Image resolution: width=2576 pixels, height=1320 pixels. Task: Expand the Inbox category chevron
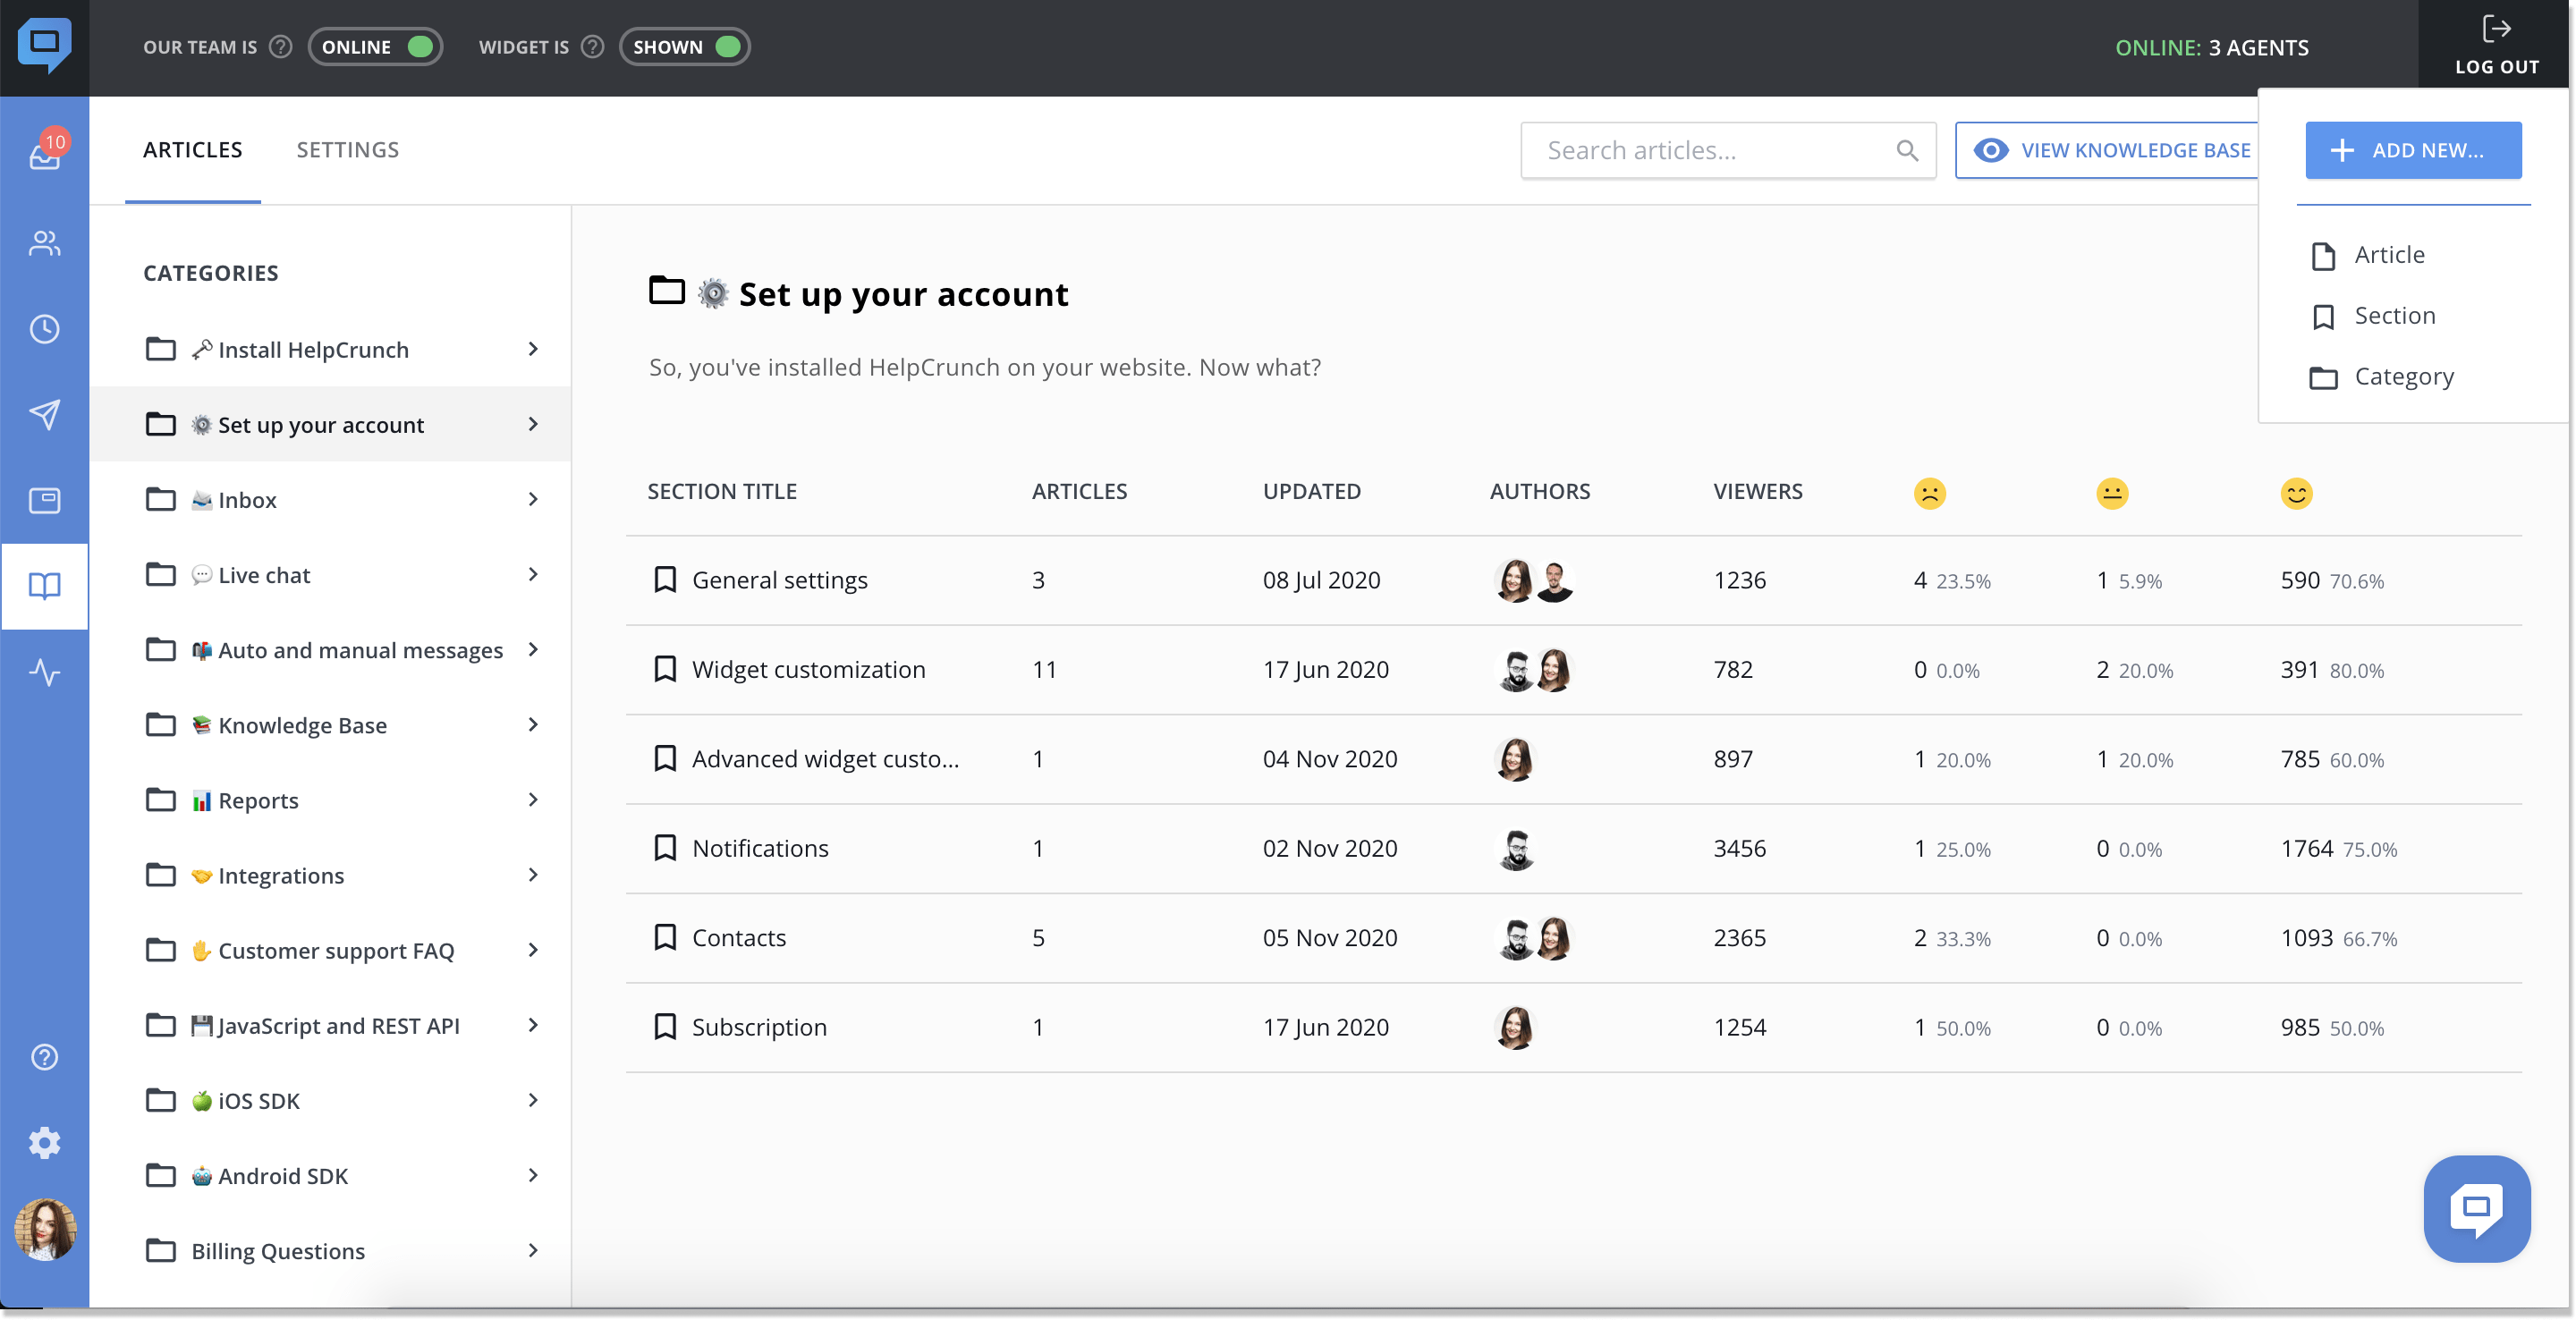pos(533,499)
